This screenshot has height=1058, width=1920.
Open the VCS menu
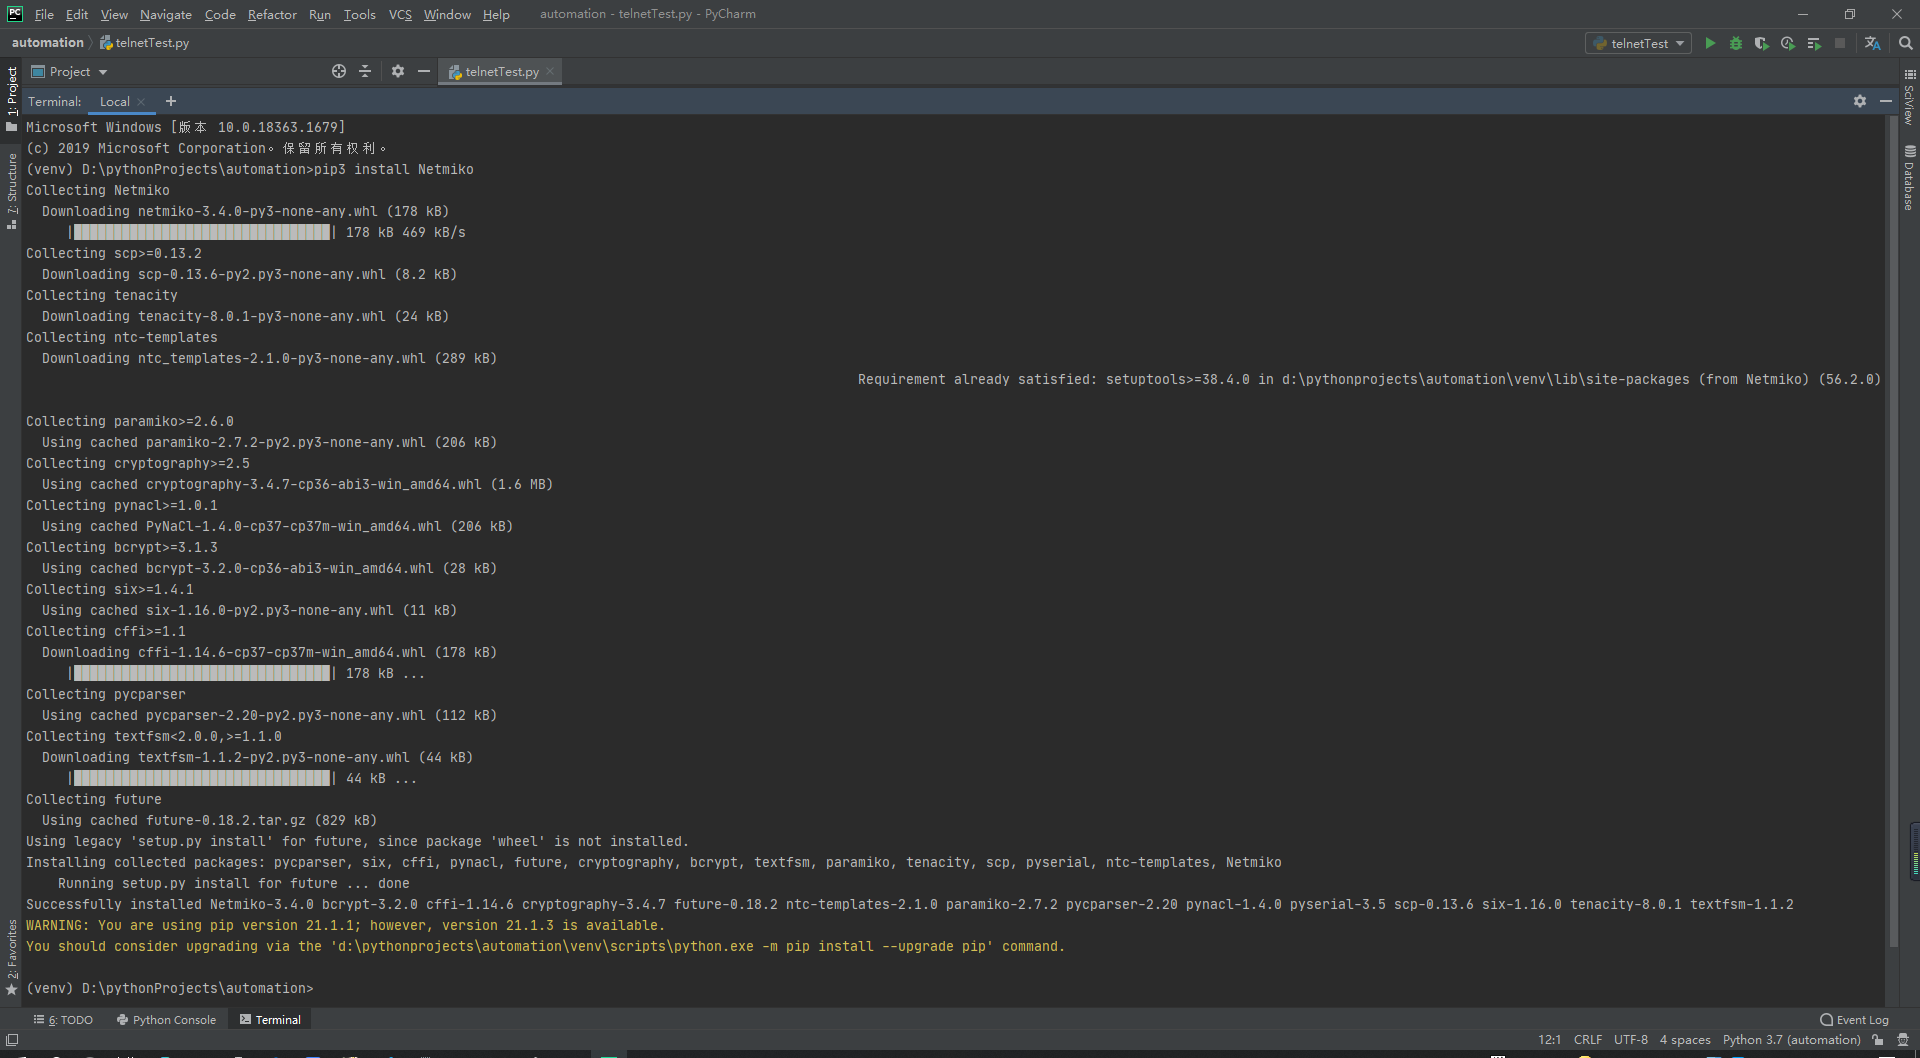[400, 14]
